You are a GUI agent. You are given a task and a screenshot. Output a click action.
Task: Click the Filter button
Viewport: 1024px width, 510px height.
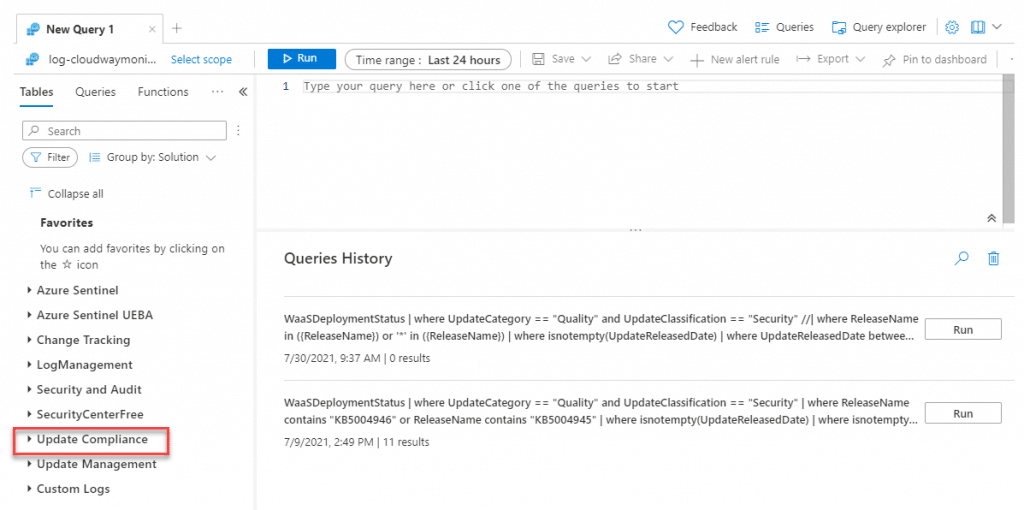pyautogui.click(x=50, y=157)
